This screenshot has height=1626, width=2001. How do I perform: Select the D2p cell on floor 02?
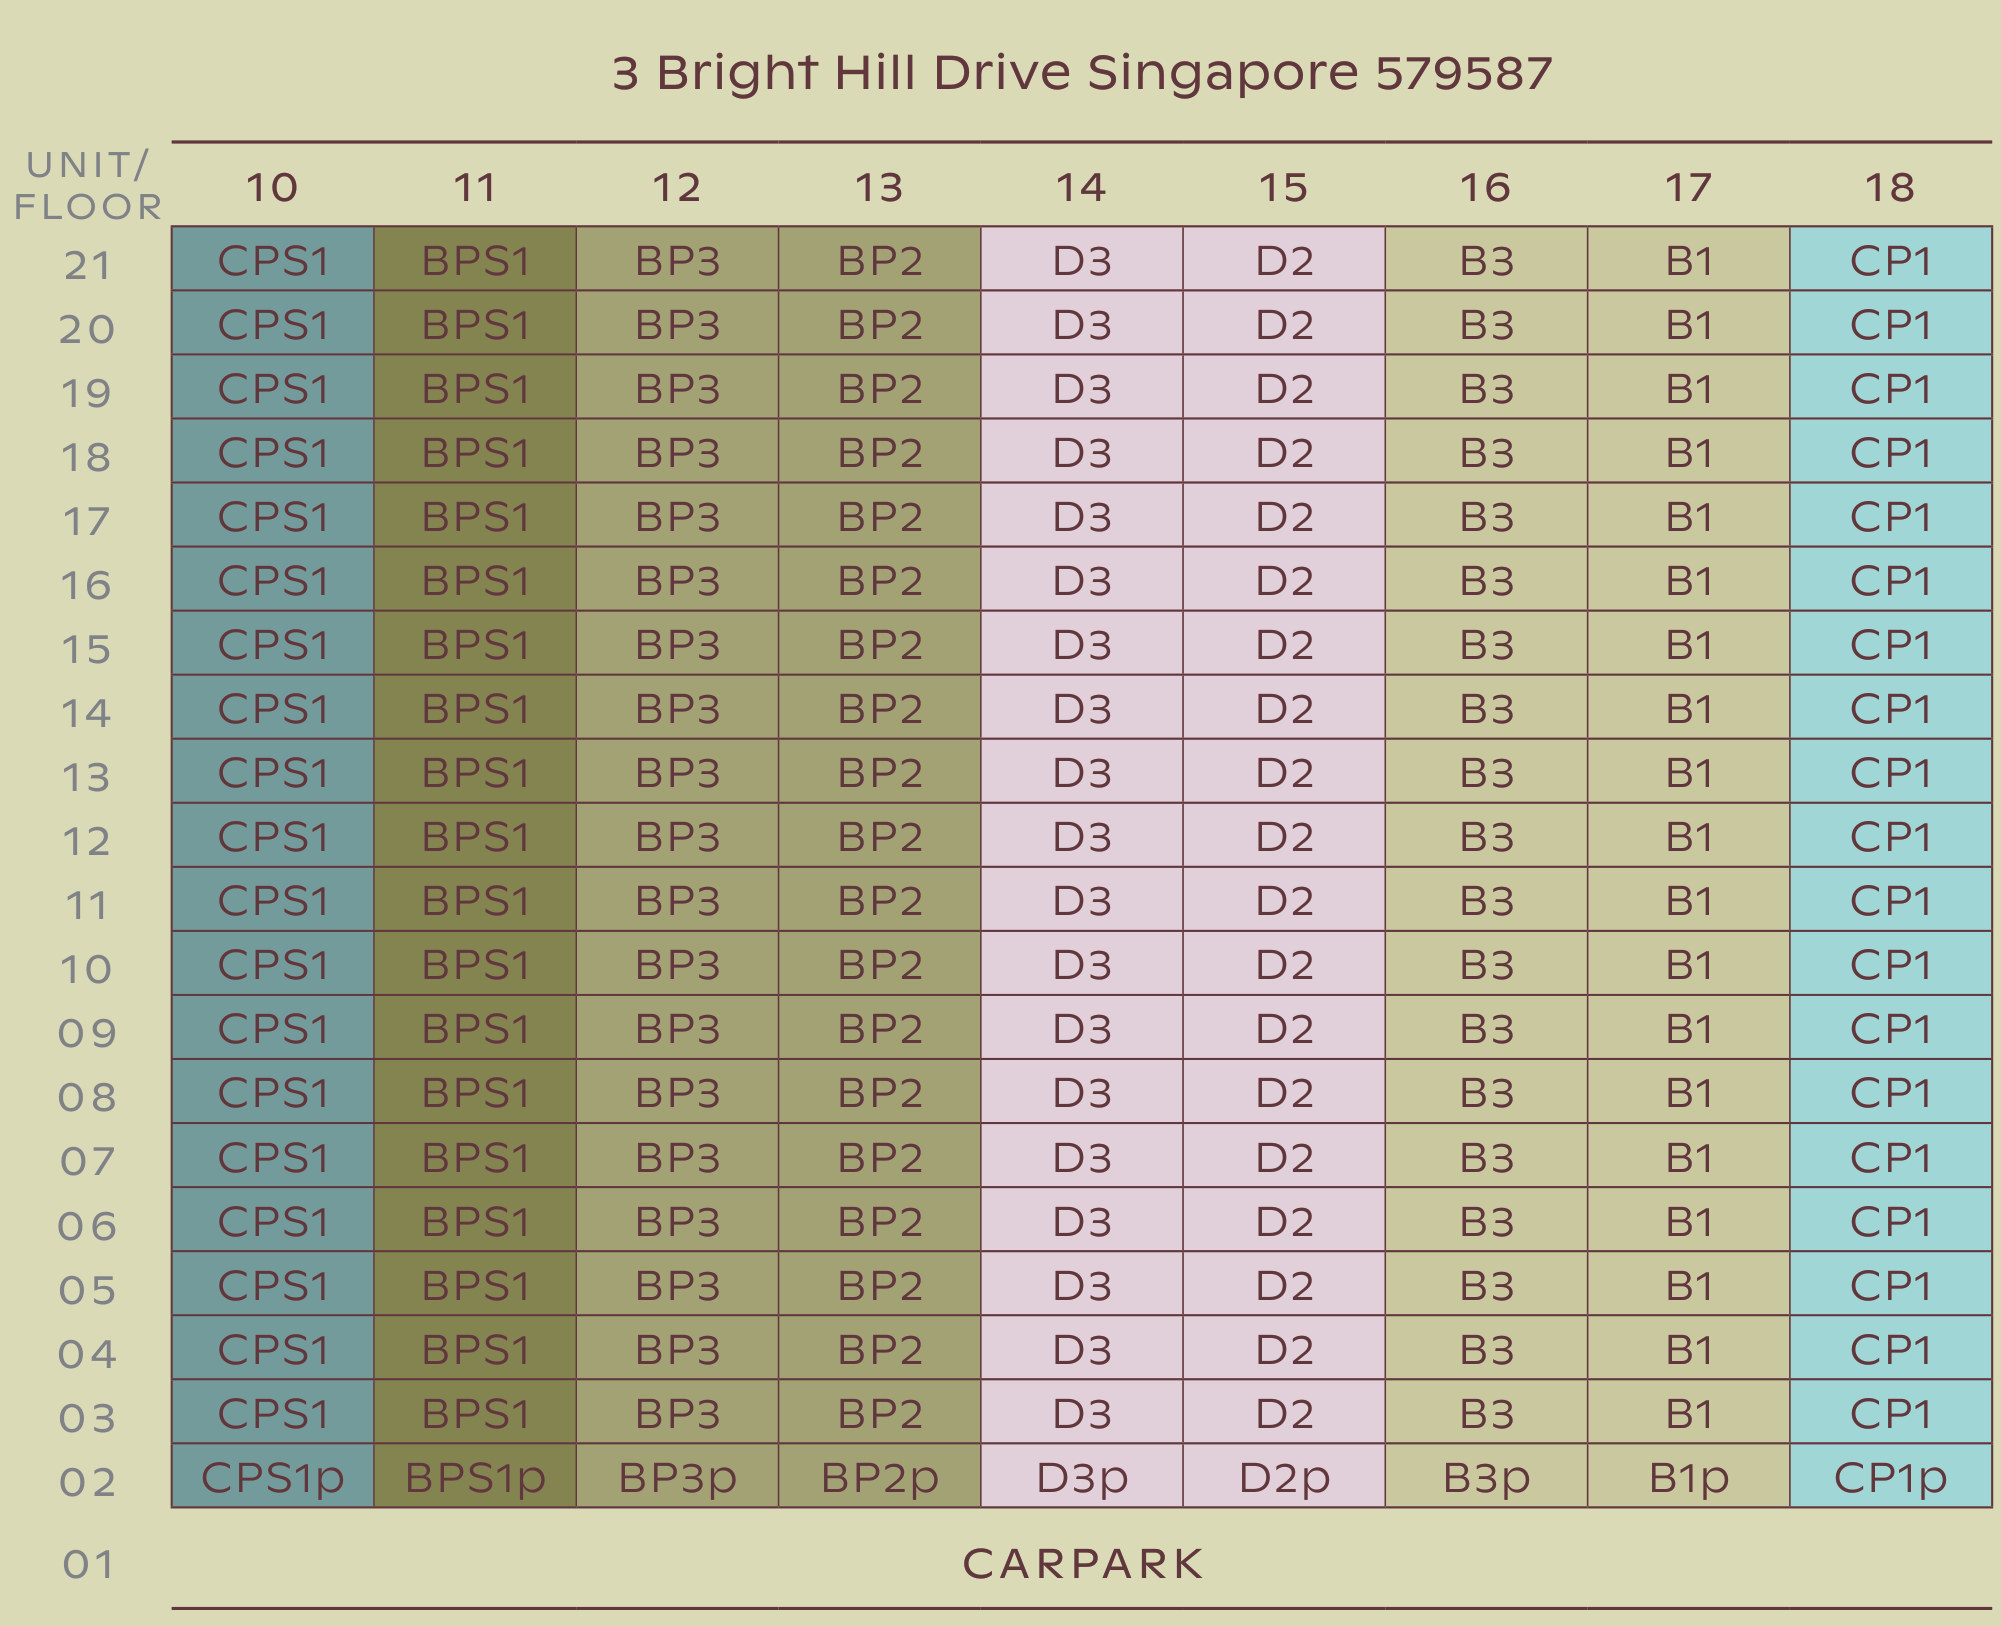coord(1284,1475)
